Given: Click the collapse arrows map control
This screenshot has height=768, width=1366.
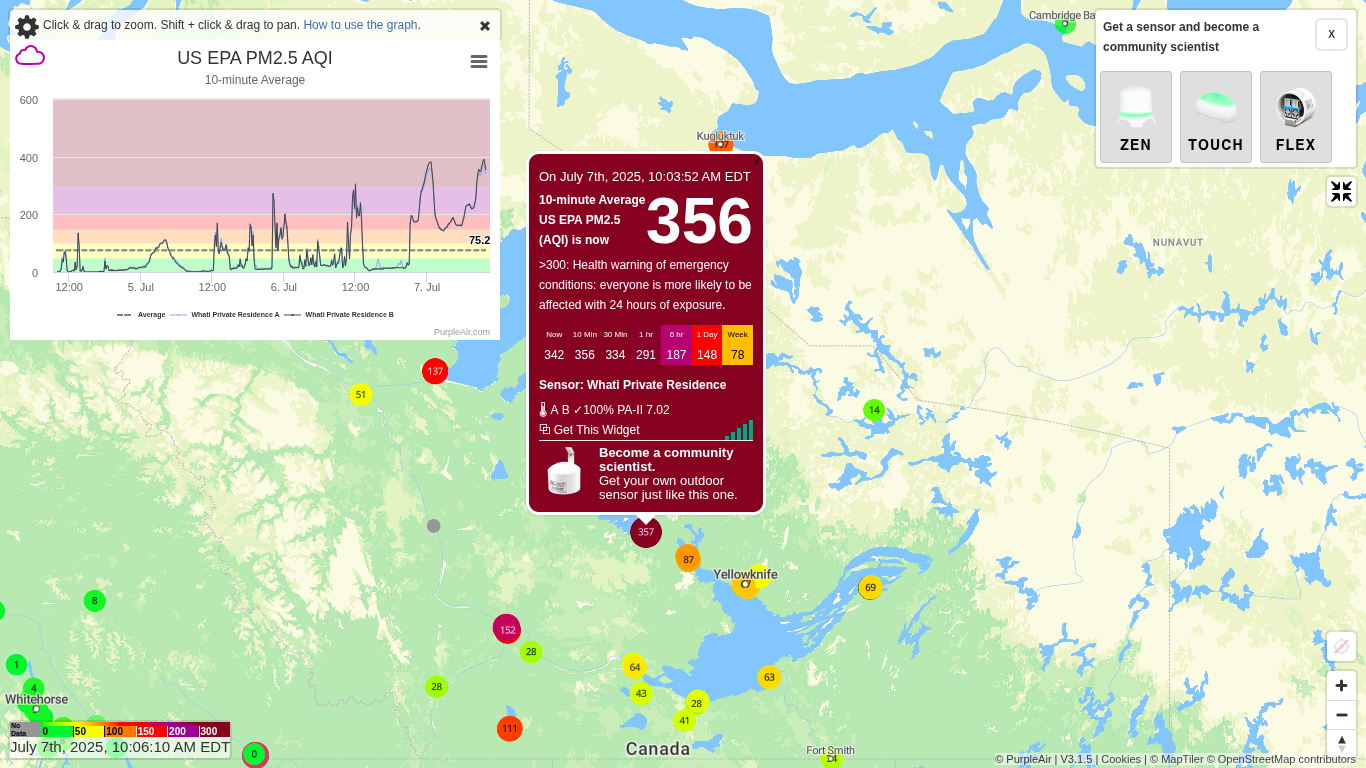Looking at the screenshot, I should pos(1342,192).
